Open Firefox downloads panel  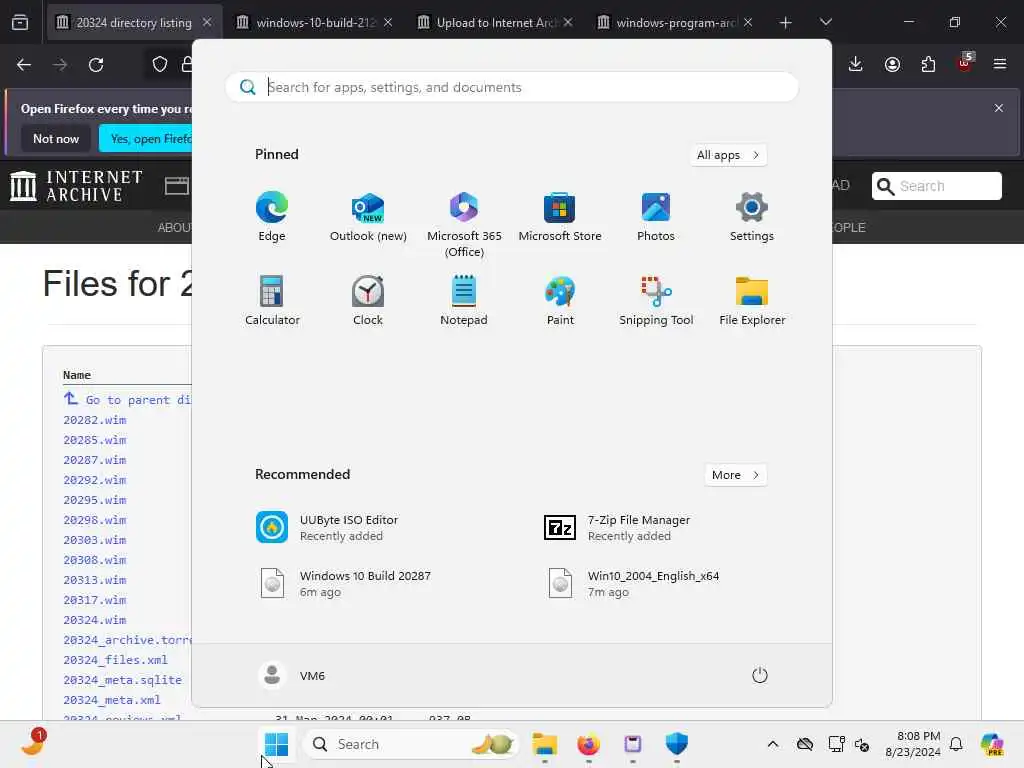856,64
